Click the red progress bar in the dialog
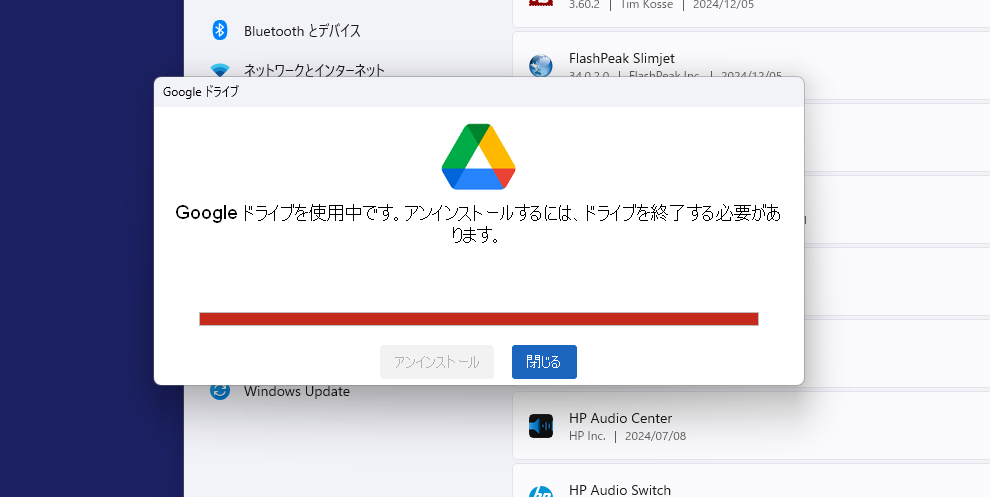 pos(478,319)
